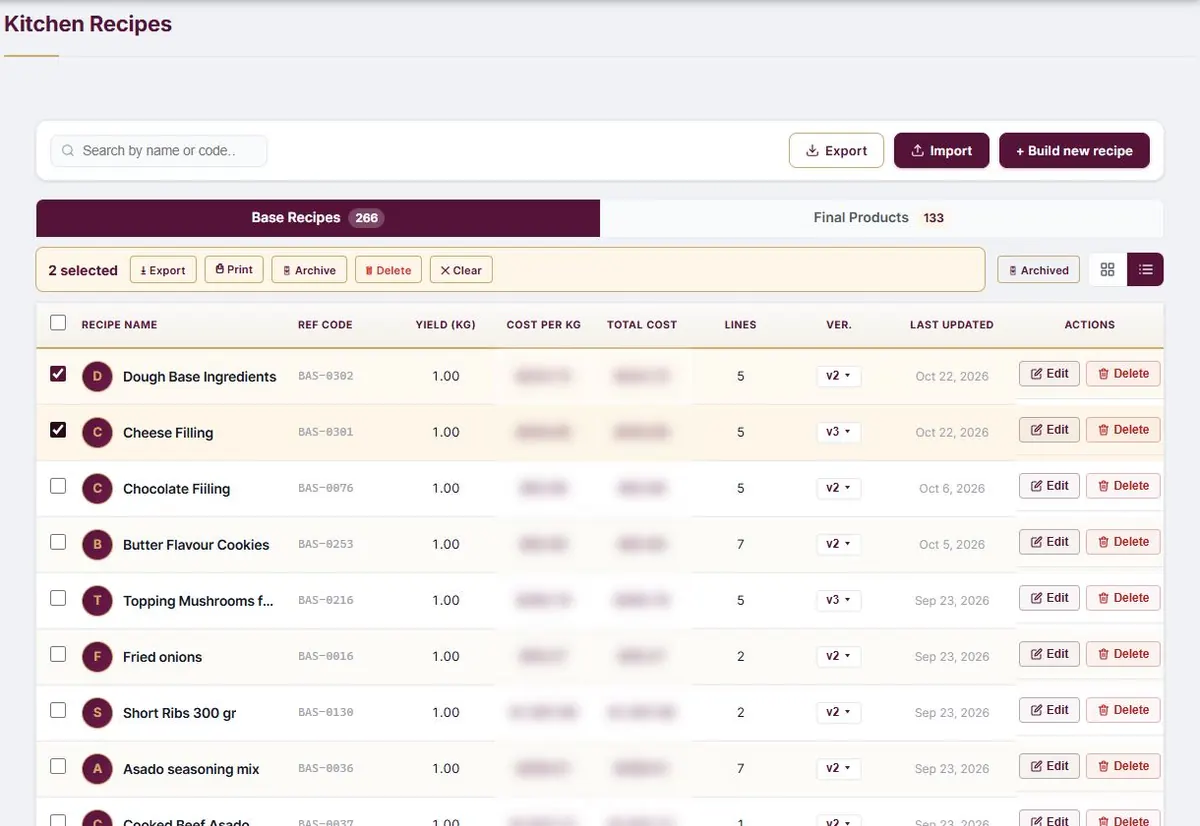The height and width of the screenshot is (826, 1200).
Task: Delete Fried onions recipe row
Action: 1123,653
